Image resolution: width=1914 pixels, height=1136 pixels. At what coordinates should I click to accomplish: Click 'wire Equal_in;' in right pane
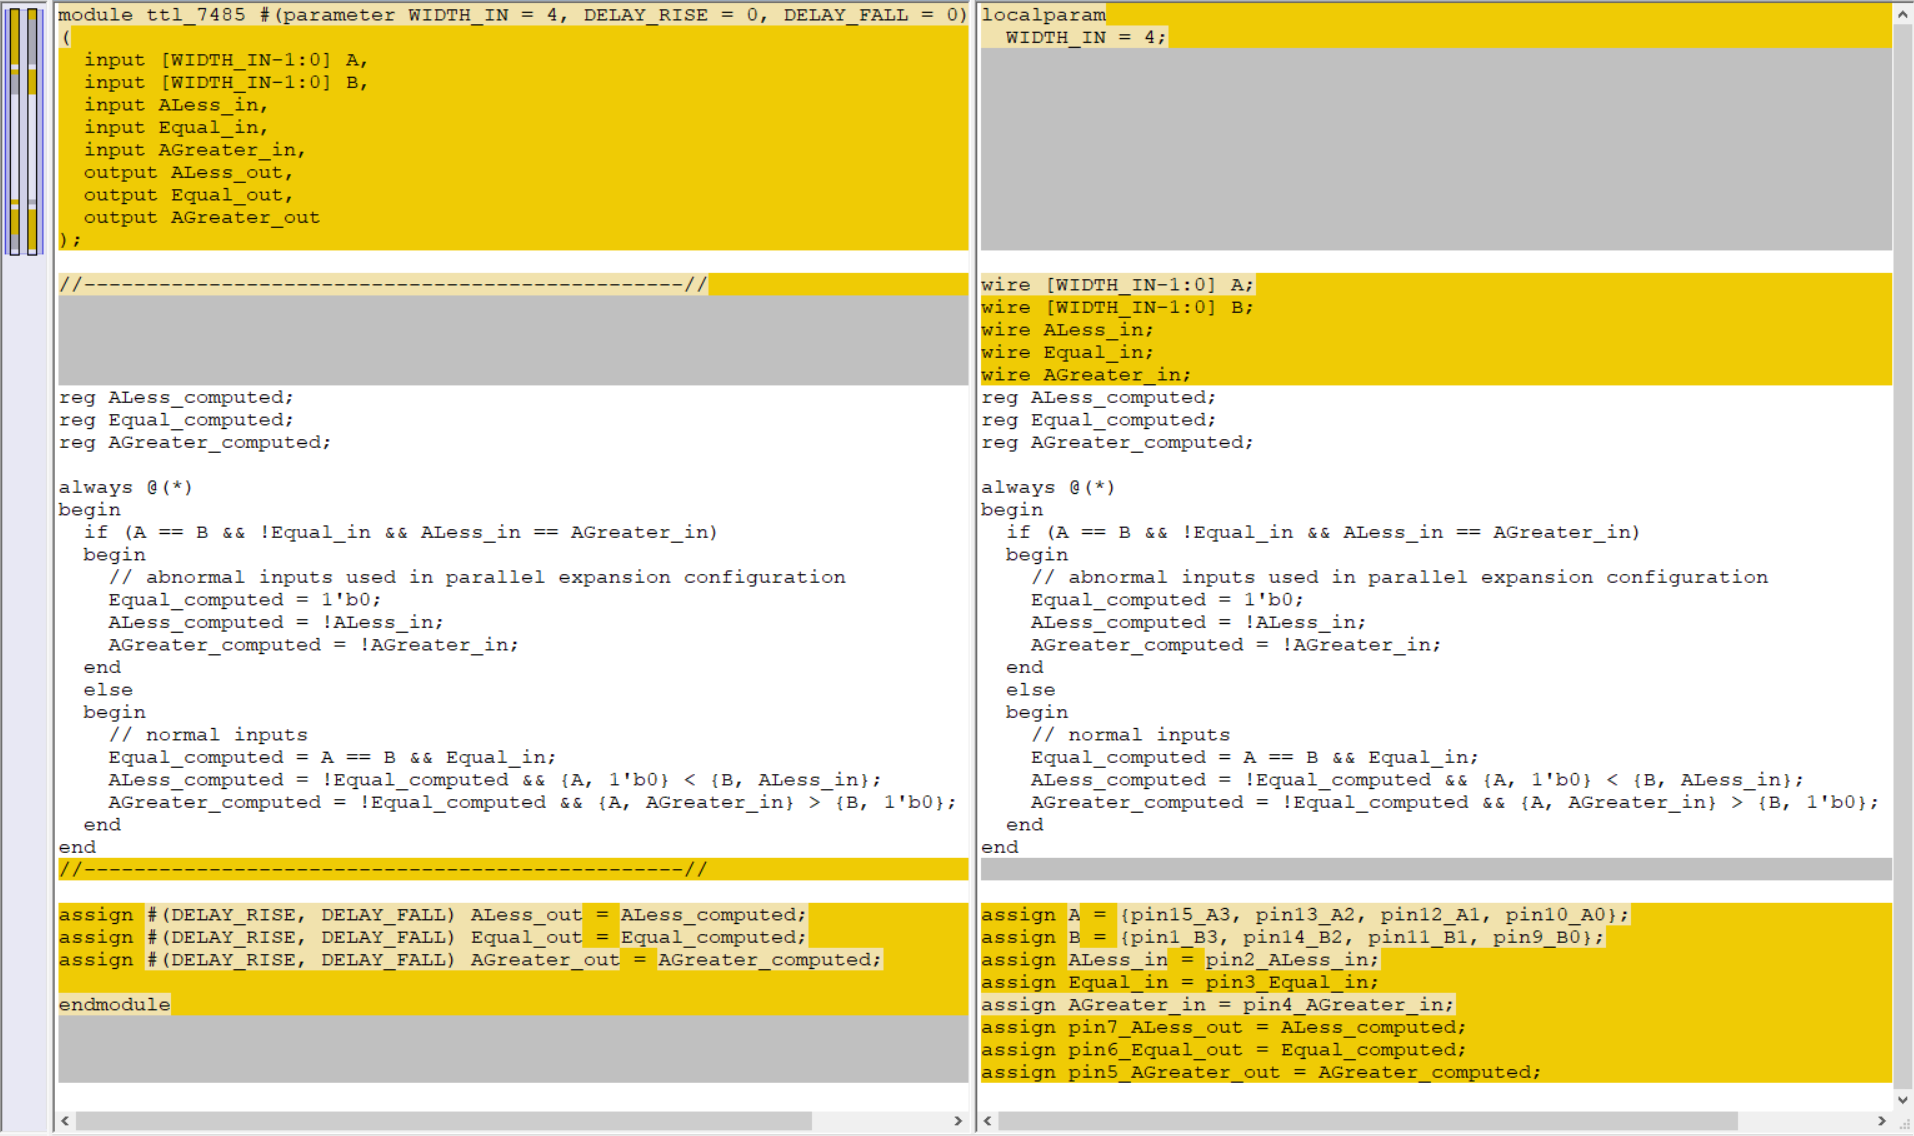coord(1067,352)
